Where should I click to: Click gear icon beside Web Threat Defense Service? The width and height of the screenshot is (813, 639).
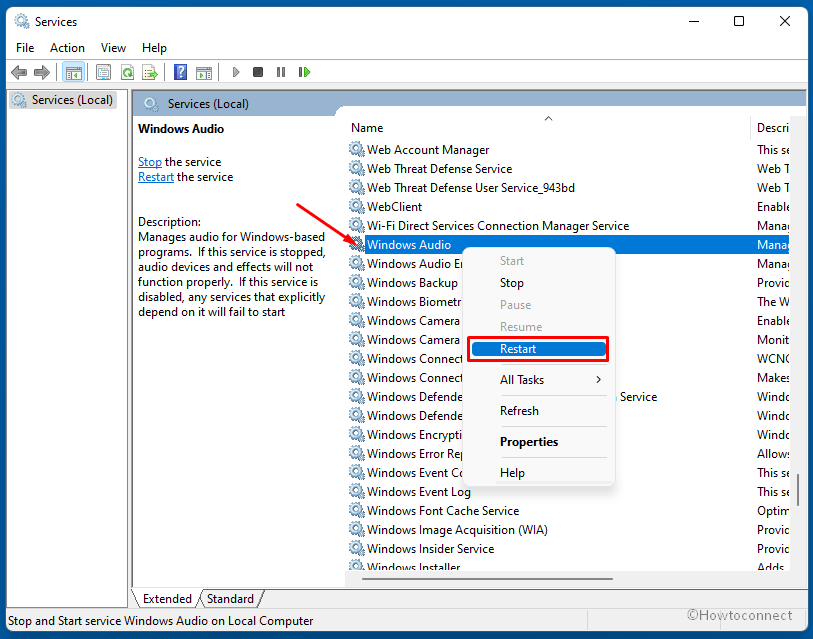356,169
